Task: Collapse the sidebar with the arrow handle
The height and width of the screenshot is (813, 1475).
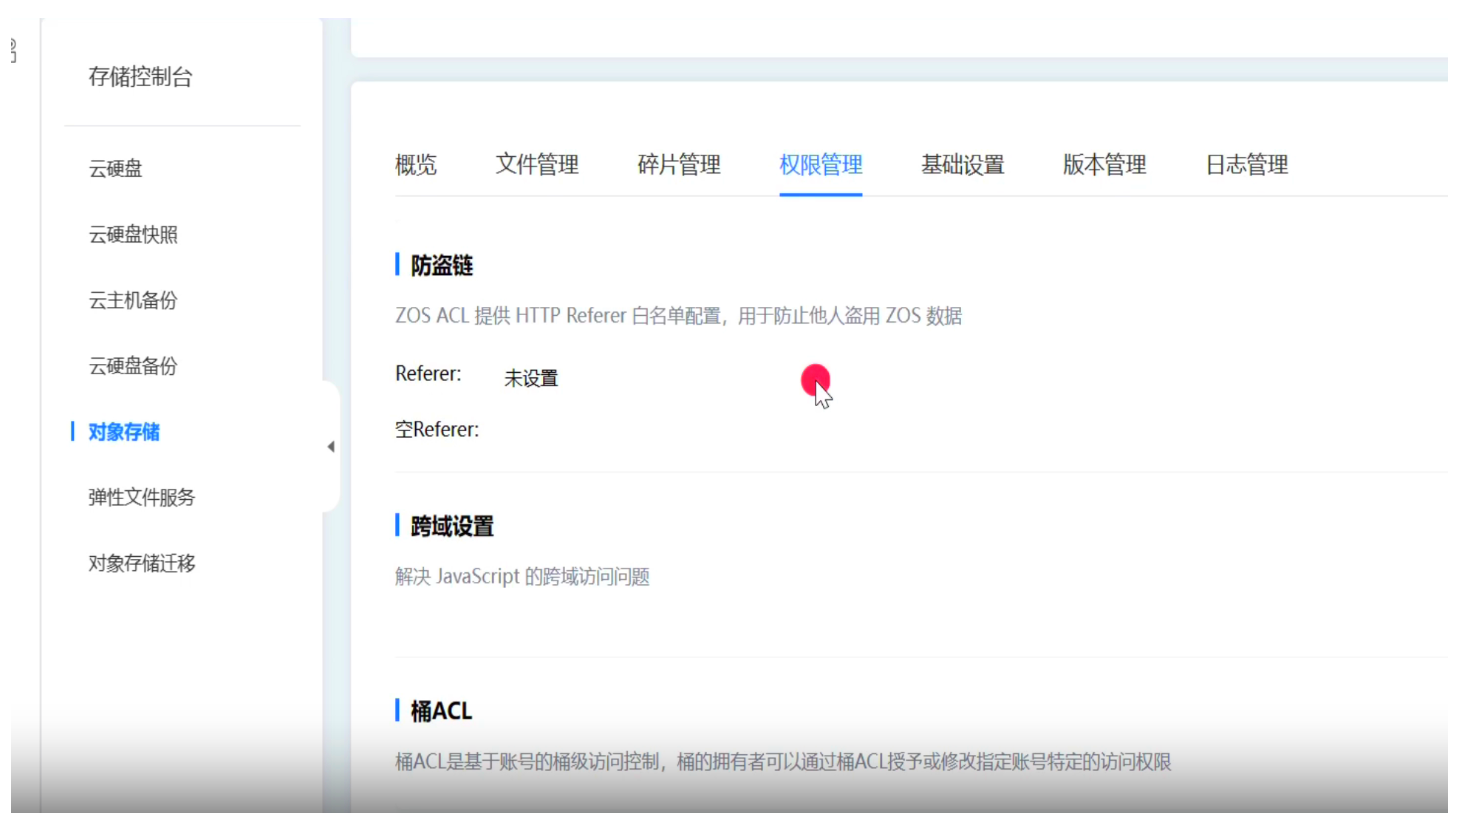Action: 331,447
